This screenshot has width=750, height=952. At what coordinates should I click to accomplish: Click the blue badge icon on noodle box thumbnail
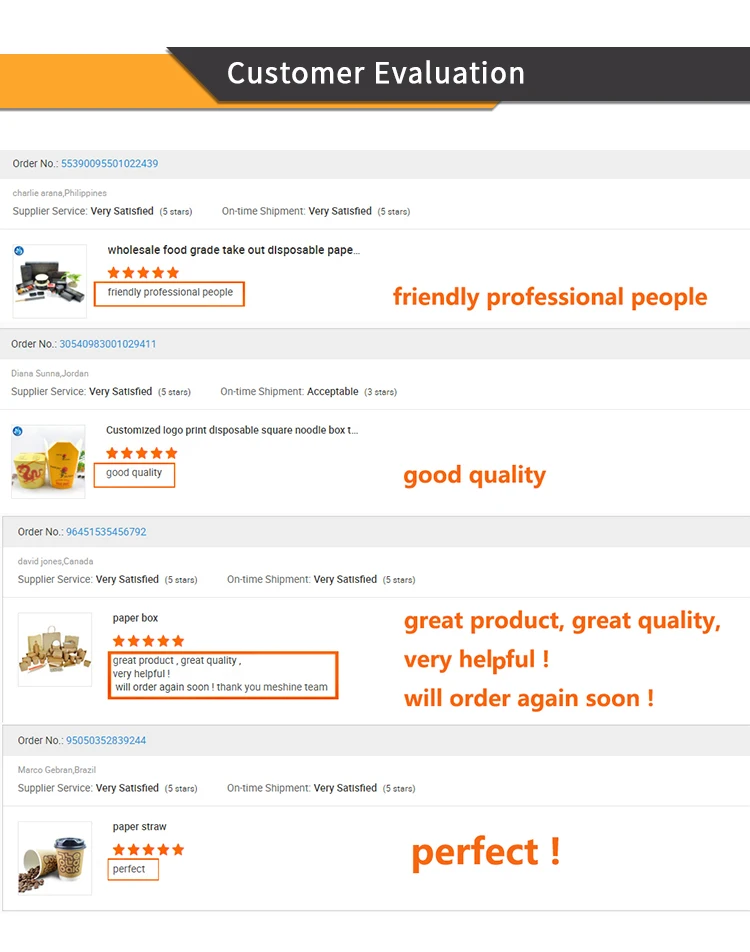pyautogui.click(x=18, y=431)
